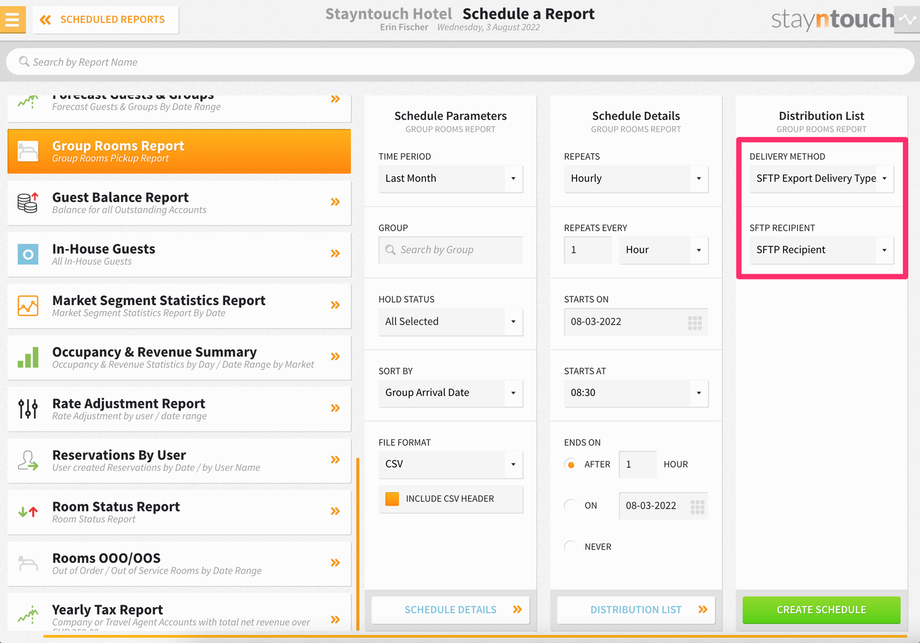Open Yearly Tax Report via chevron

[x=335, y=620]
